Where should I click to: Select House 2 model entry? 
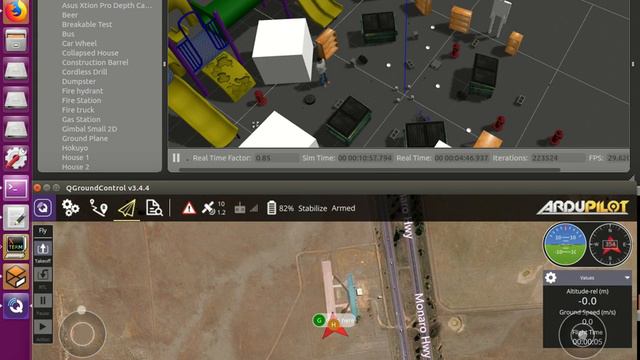click(76, 167)
